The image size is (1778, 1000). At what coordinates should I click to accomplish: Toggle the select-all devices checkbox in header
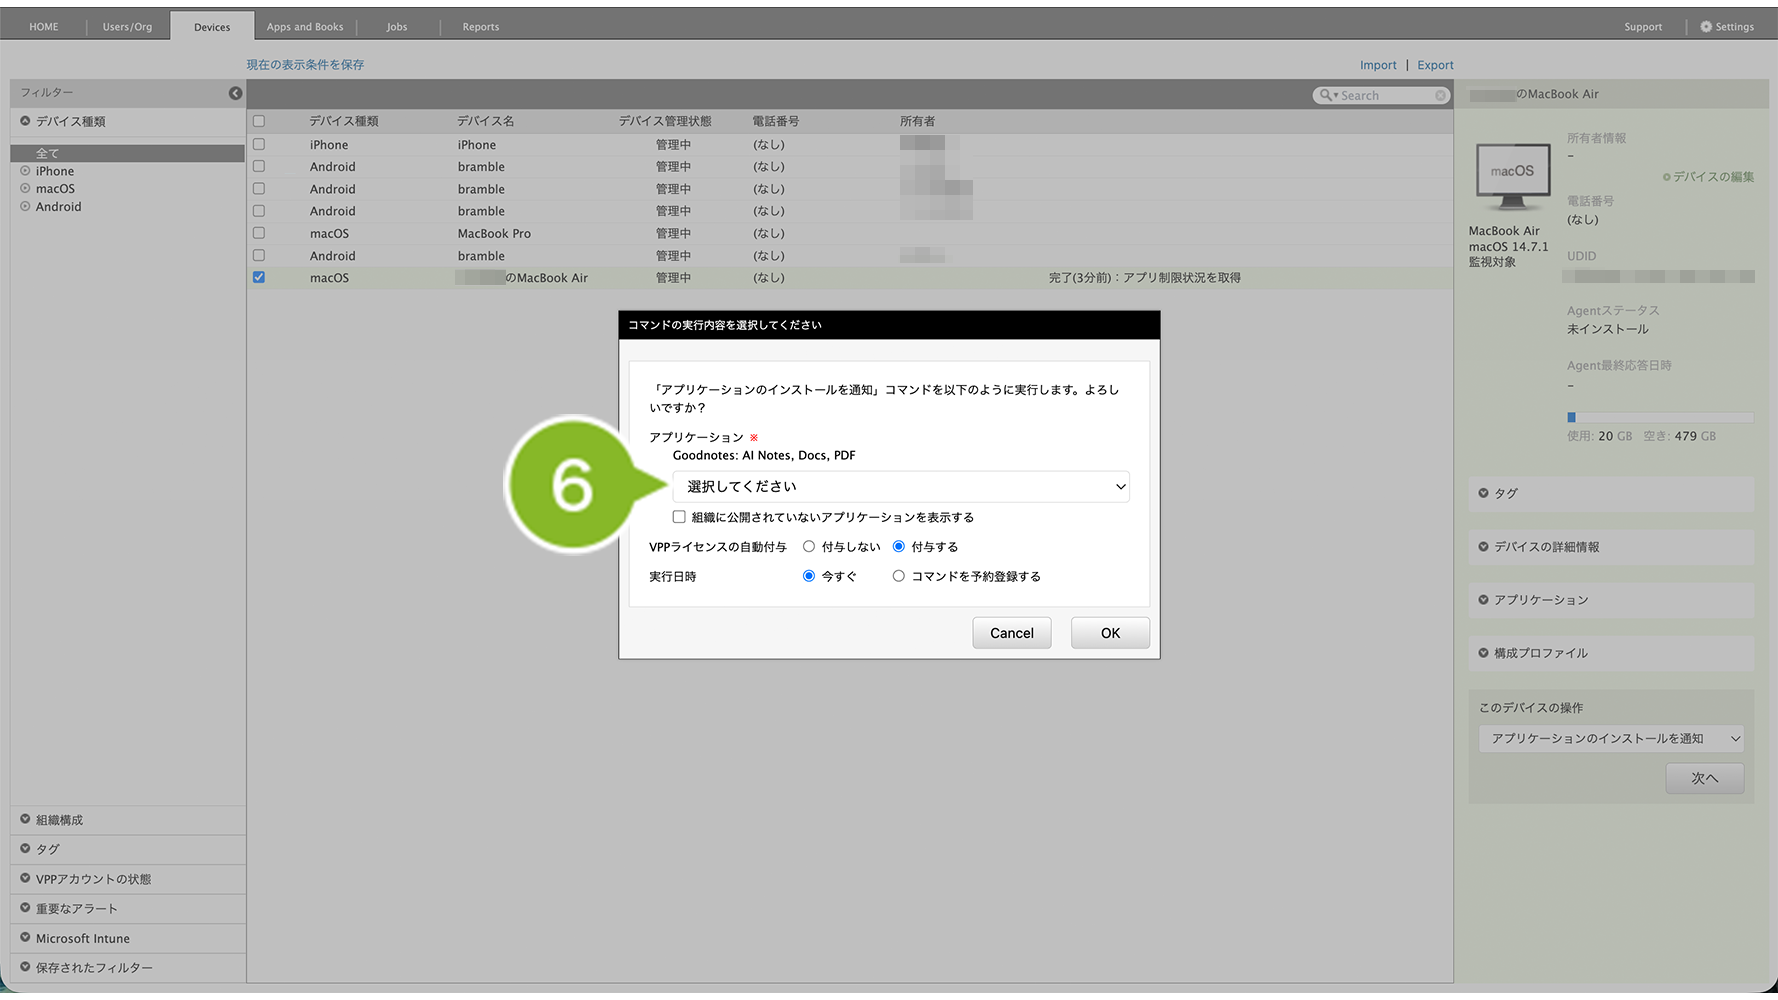click(x=259, y=121)
